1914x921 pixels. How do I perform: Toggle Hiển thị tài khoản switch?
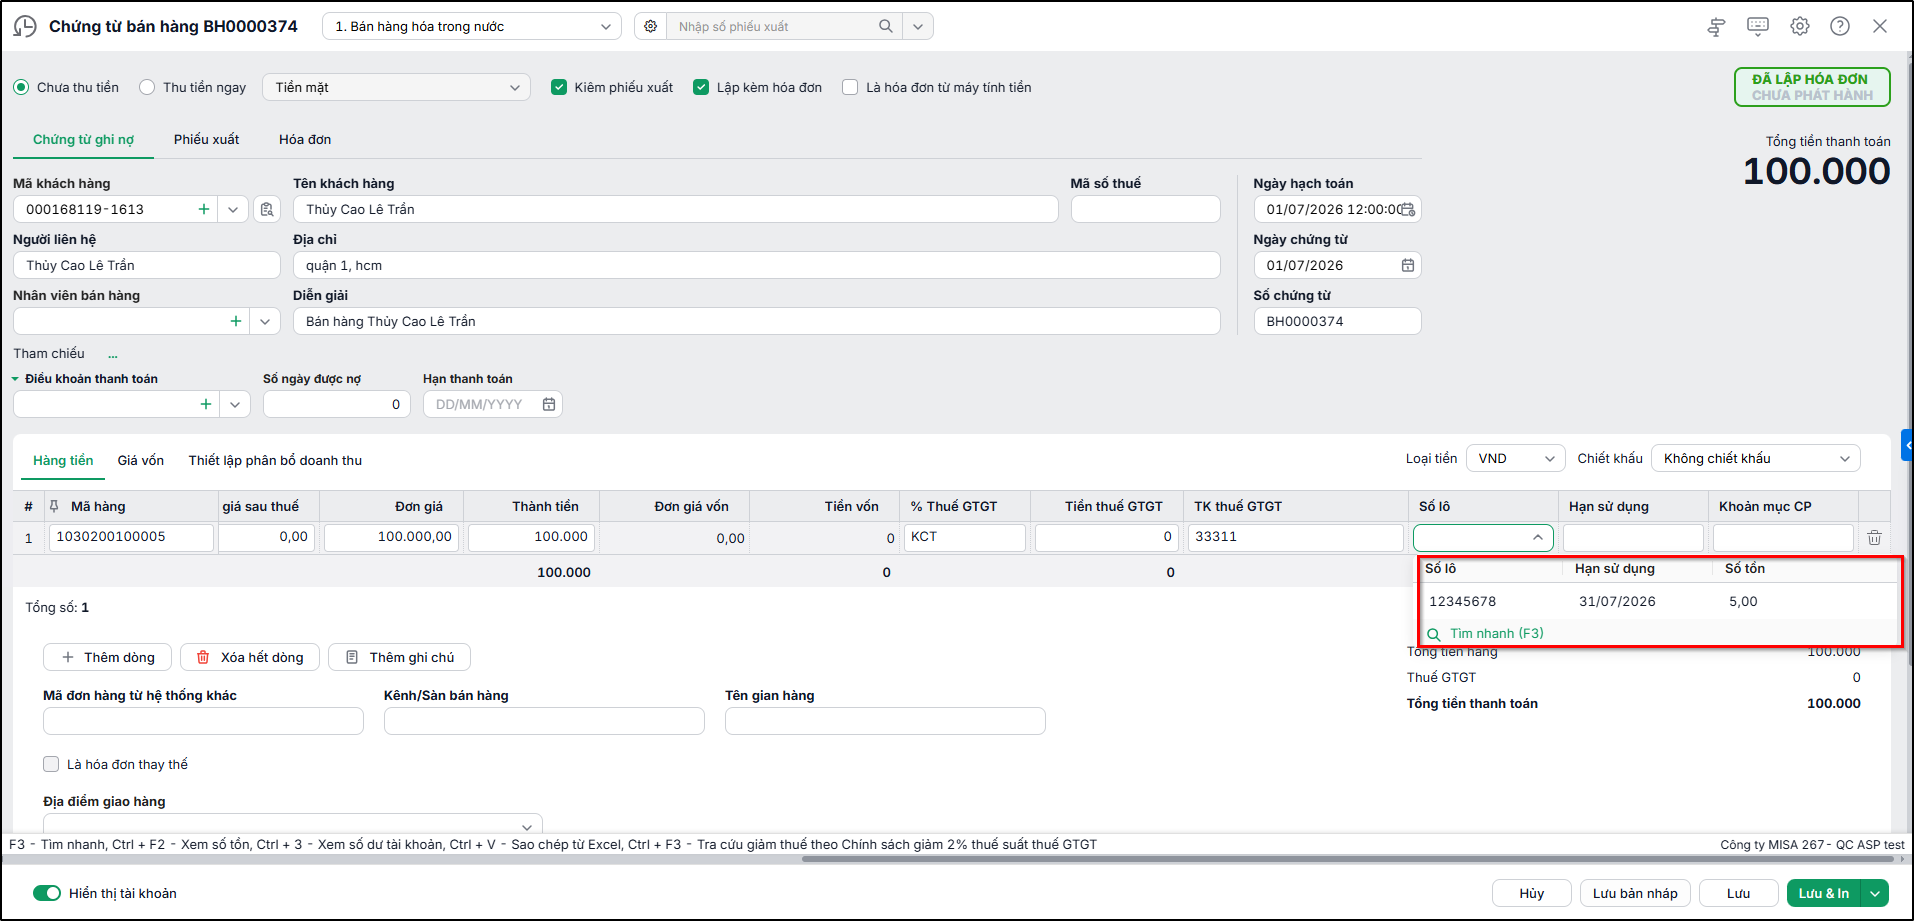tap(47, 893)
